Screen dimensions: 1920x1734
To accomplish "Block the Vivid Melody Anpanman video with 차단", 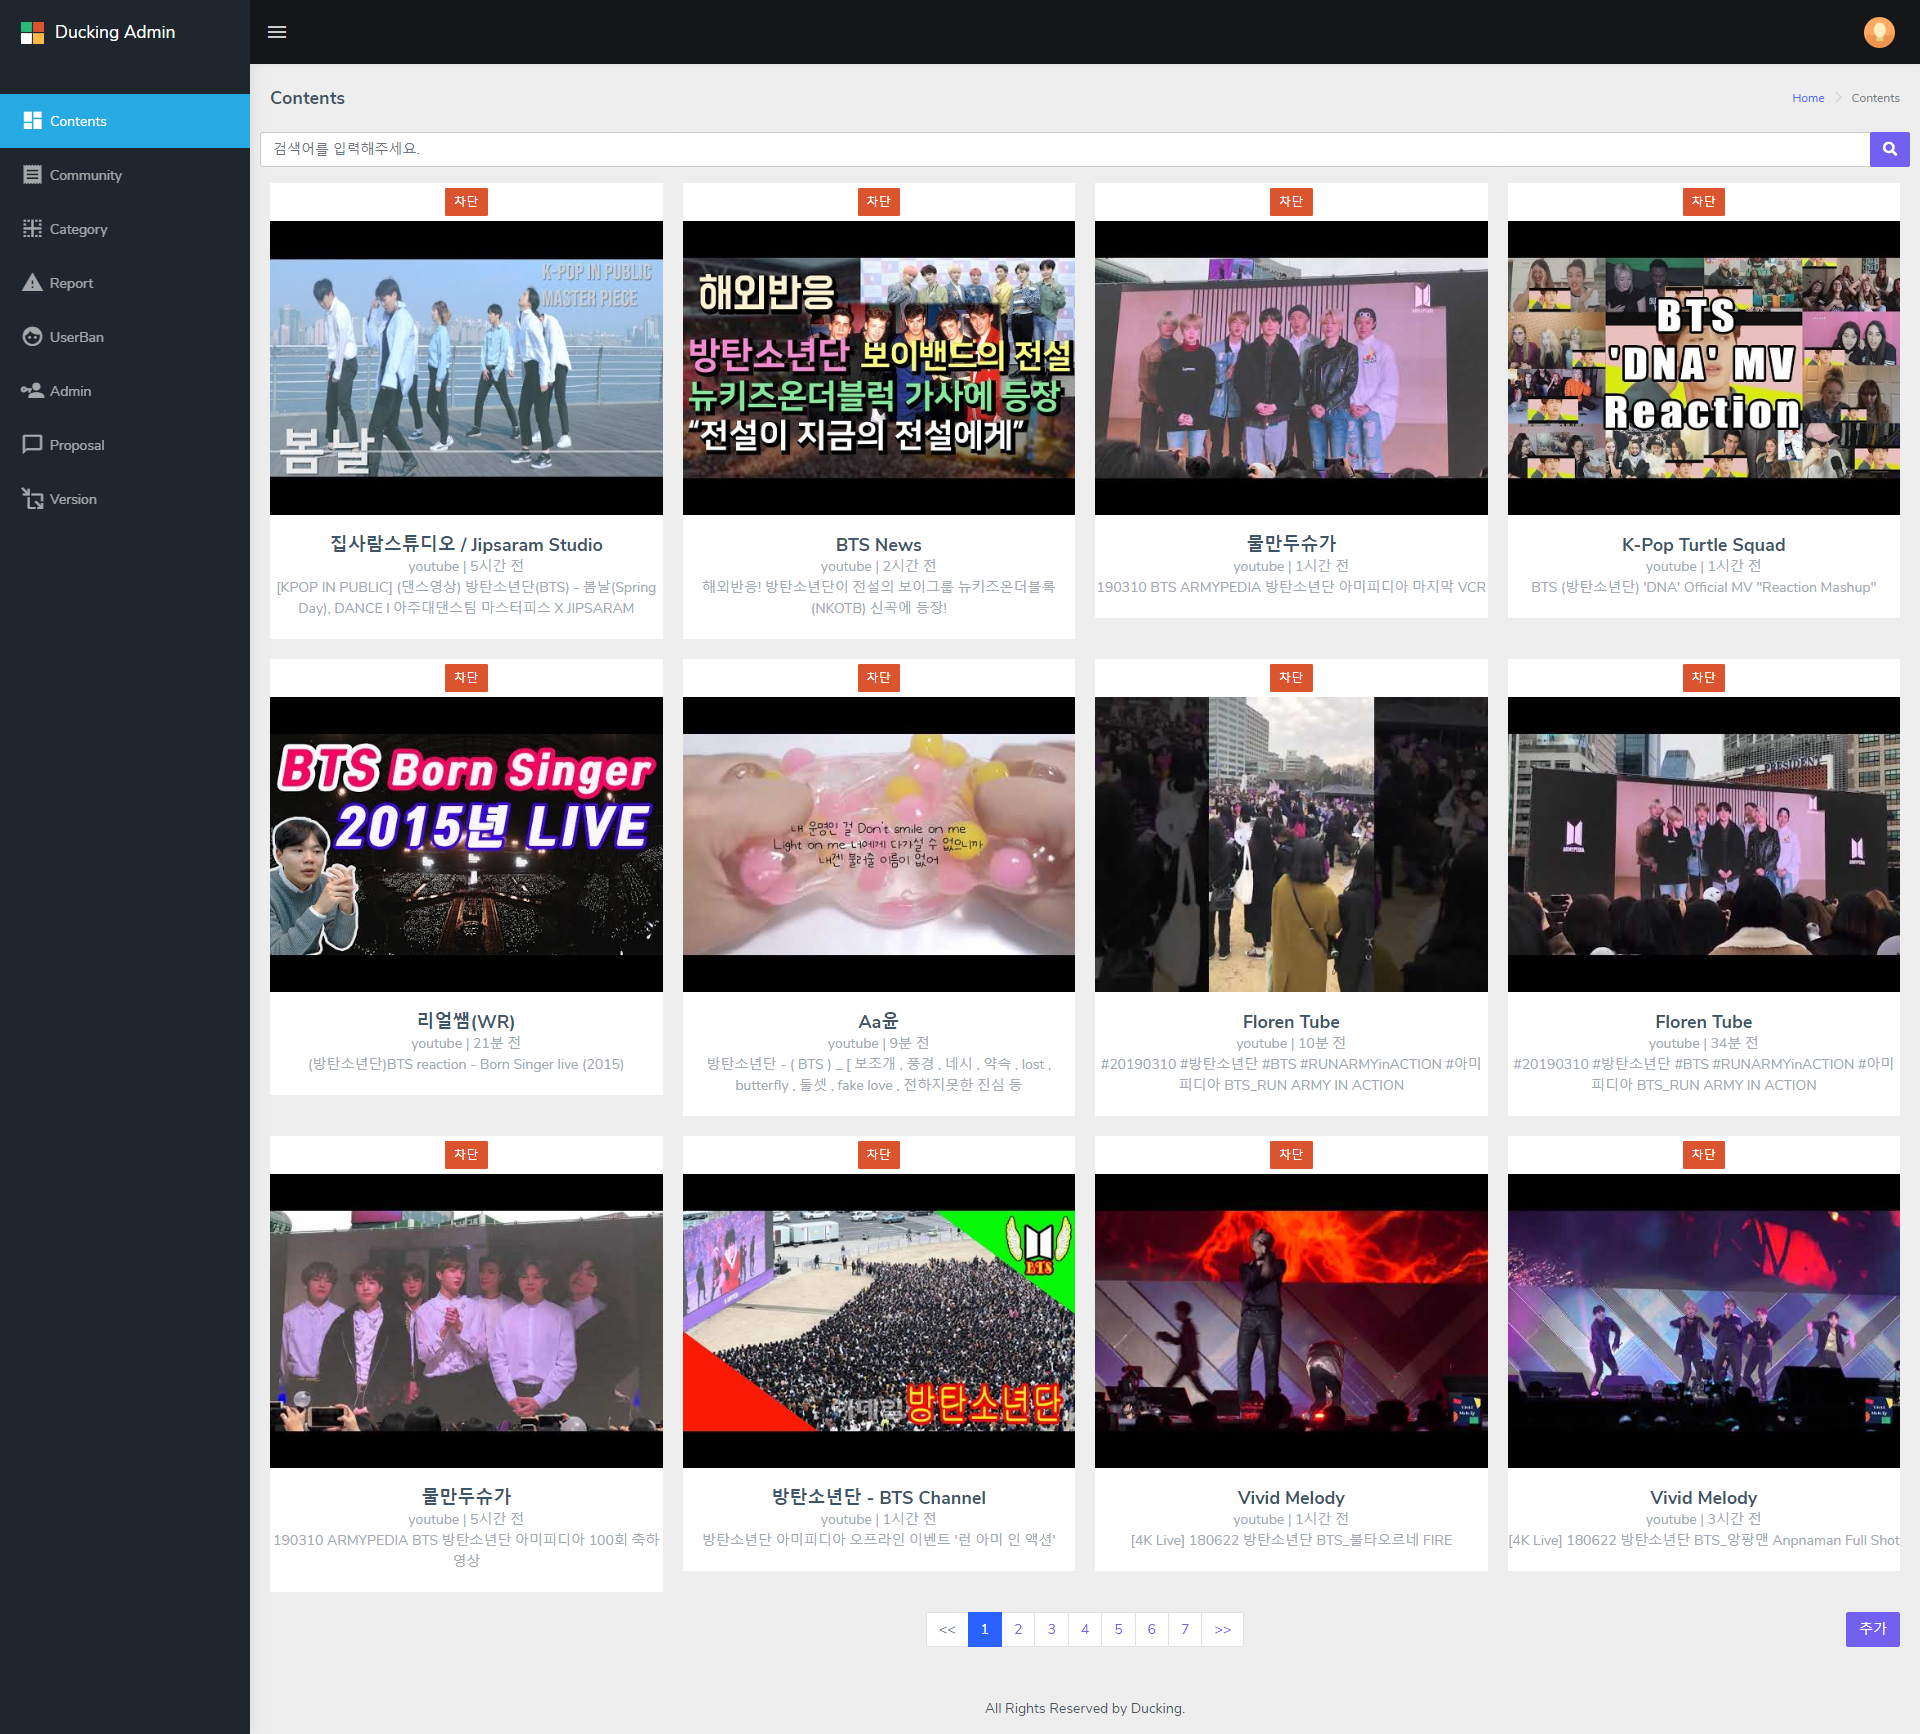I will (1703, 1155).
